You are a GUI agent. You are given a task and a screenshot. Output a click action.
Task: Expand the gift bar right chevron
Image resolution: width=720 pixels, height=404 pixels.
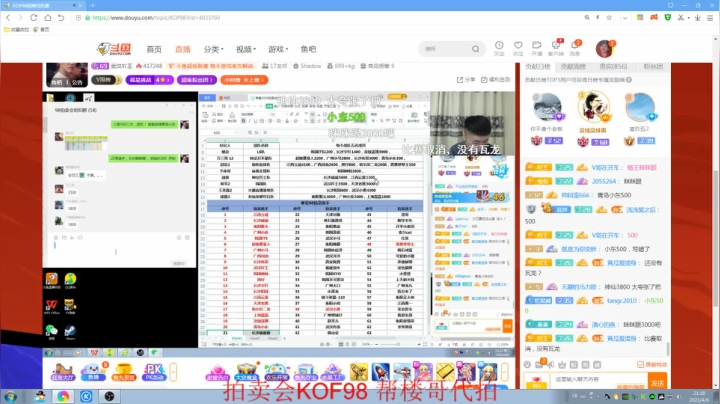[505, 371]
